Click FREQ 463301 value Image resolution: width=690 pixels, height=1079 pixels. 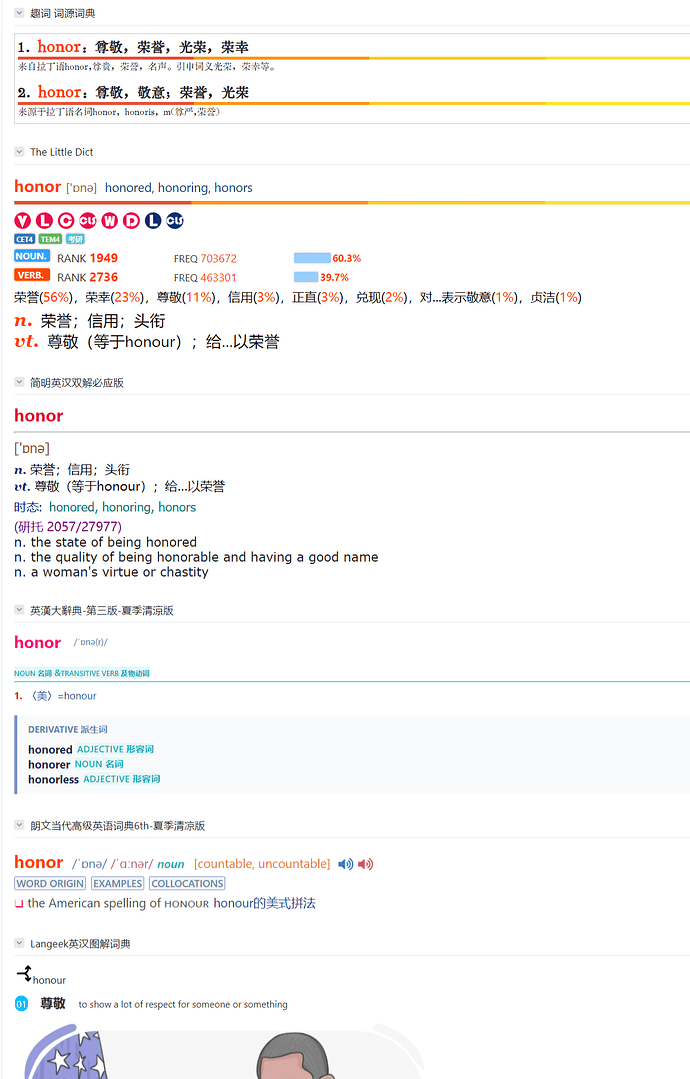218,278
